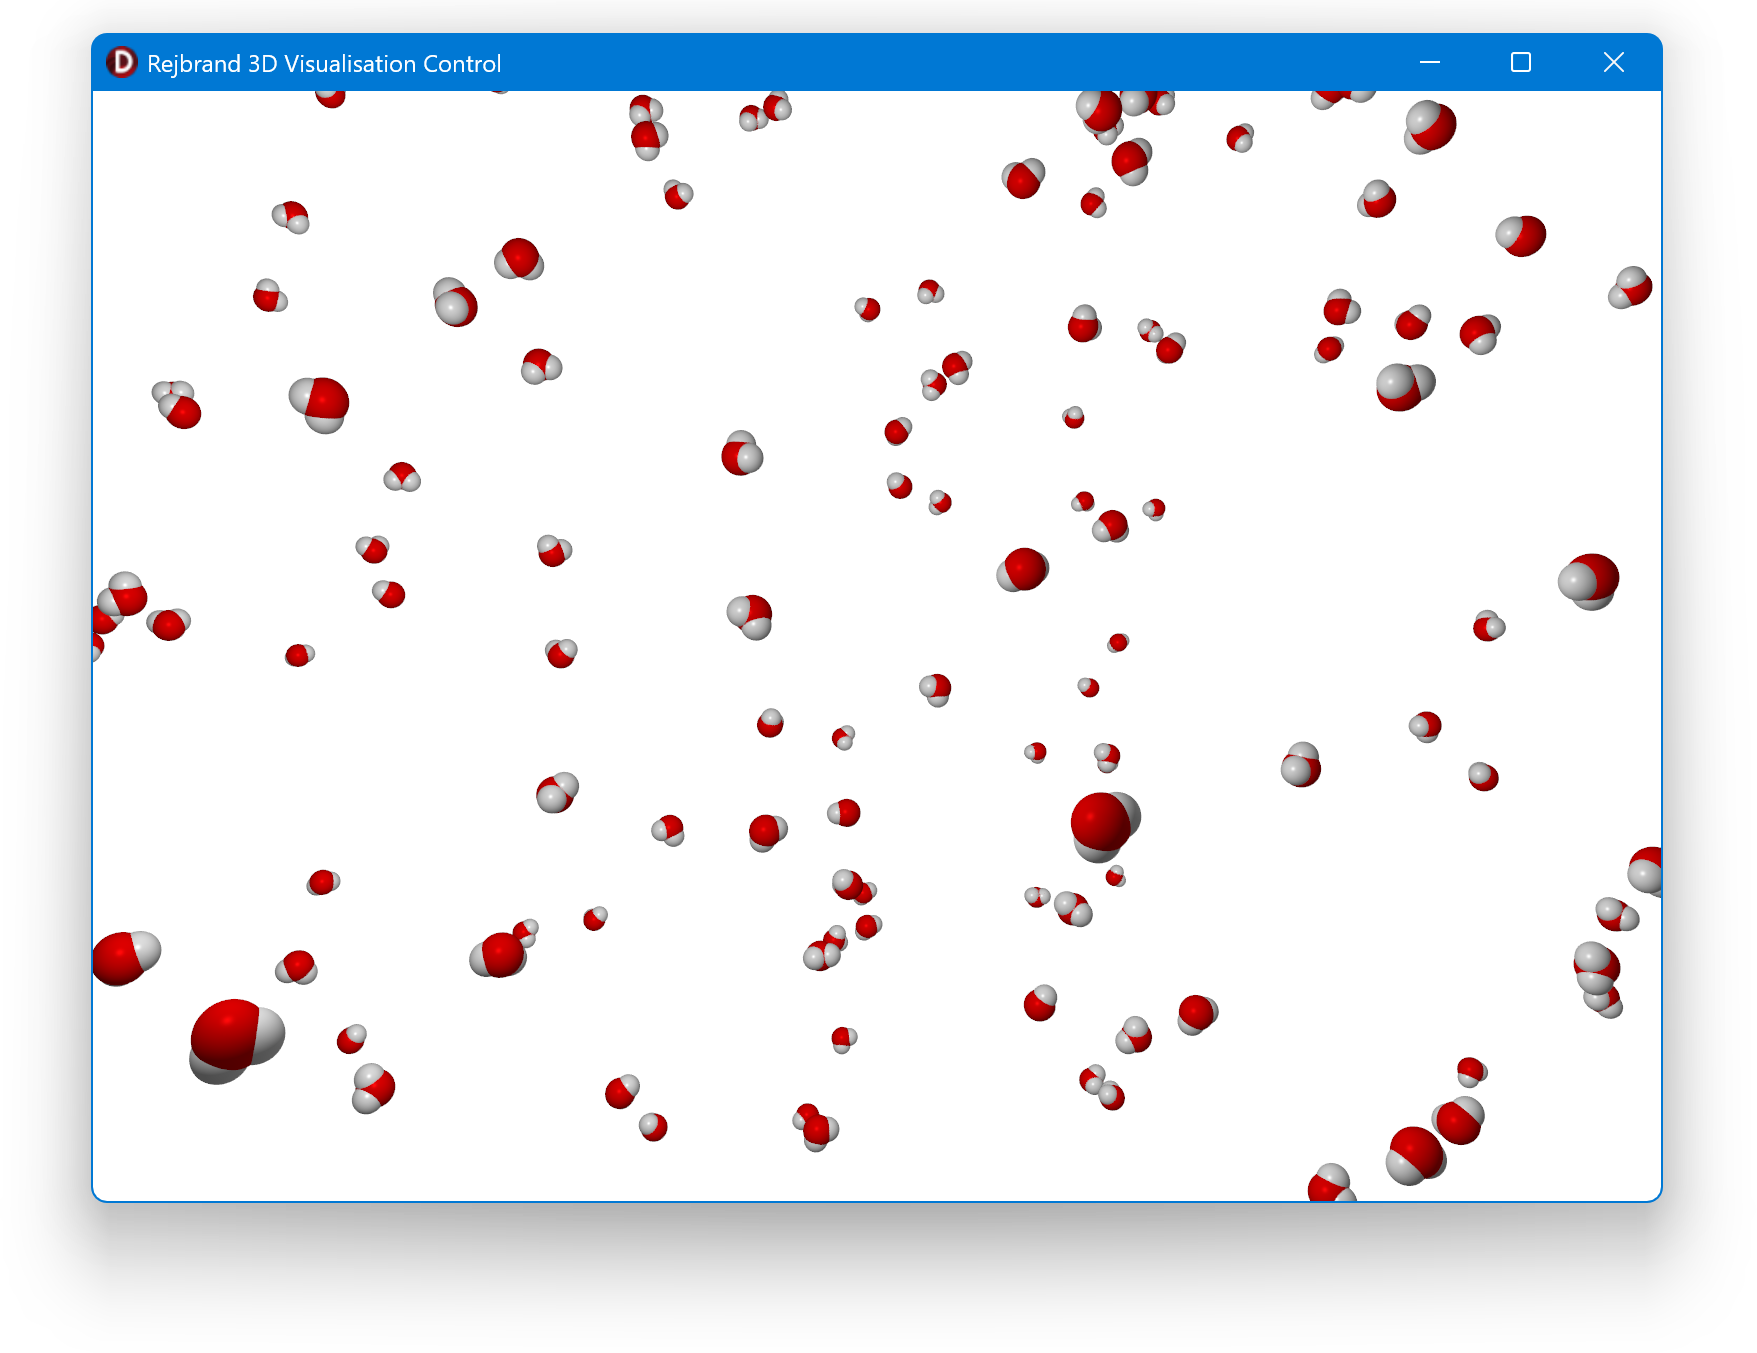Click the Rejbrand 3D Visualisation Control title text
The height and width of the screenshot is (1353, 1757).
(323, 64)
